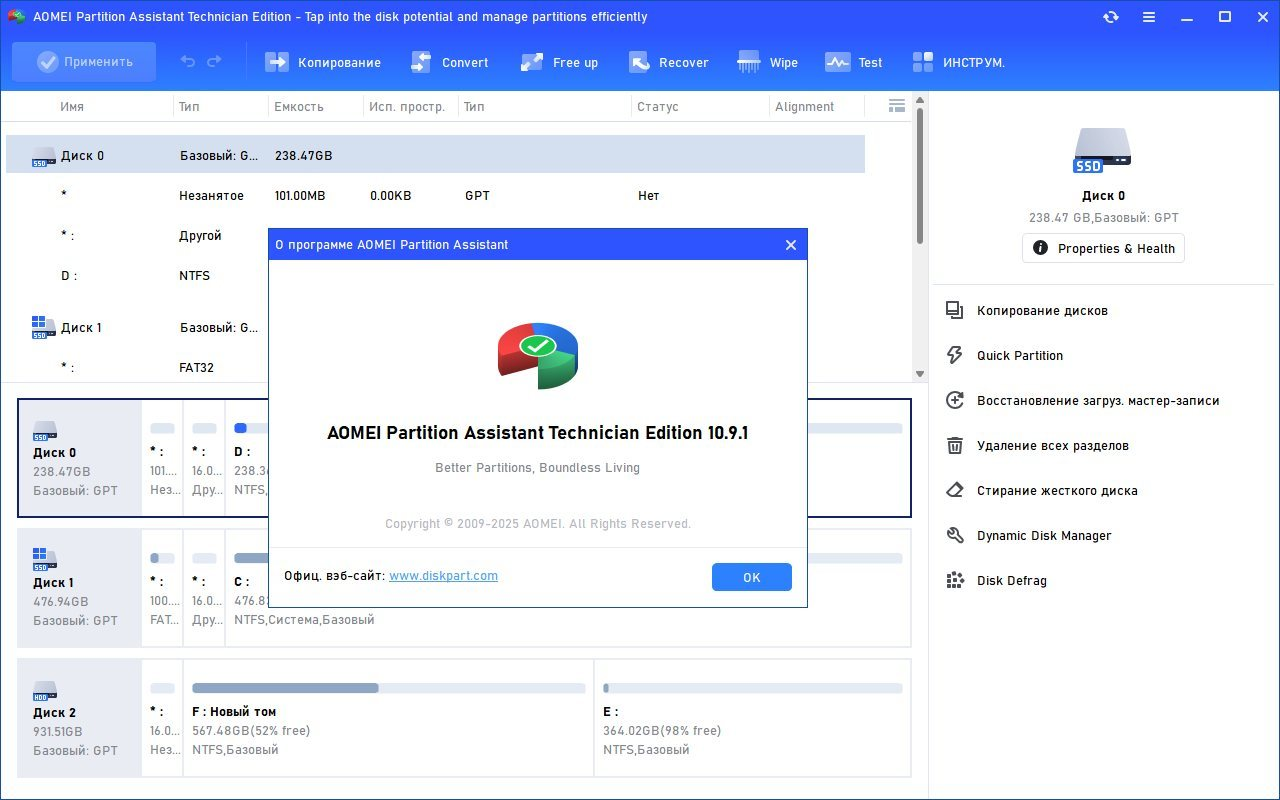This screenshot has height=800, width=1280.
Task: Close the About AOMEI dialog
Action: click(x=790, y=245)
